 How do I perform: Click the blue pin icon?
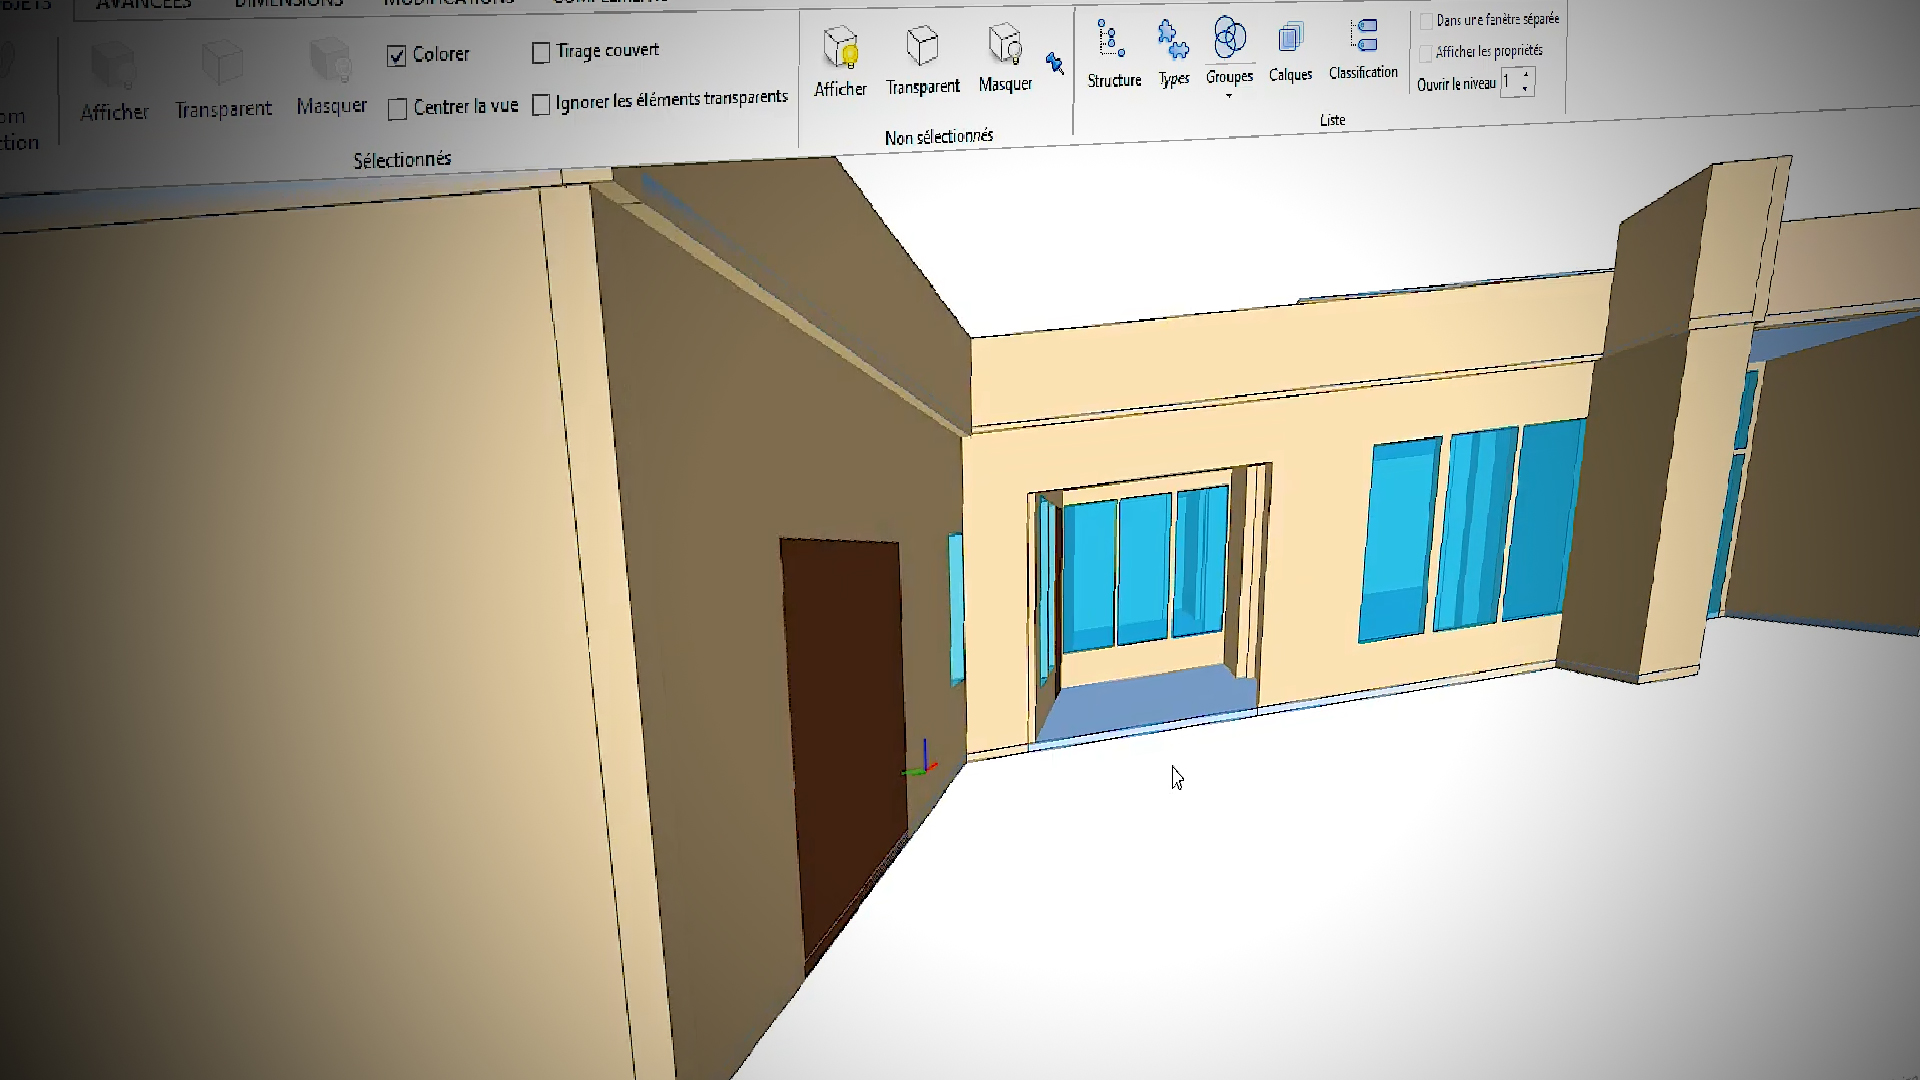pyautogui.click(x=1054, y=64)
